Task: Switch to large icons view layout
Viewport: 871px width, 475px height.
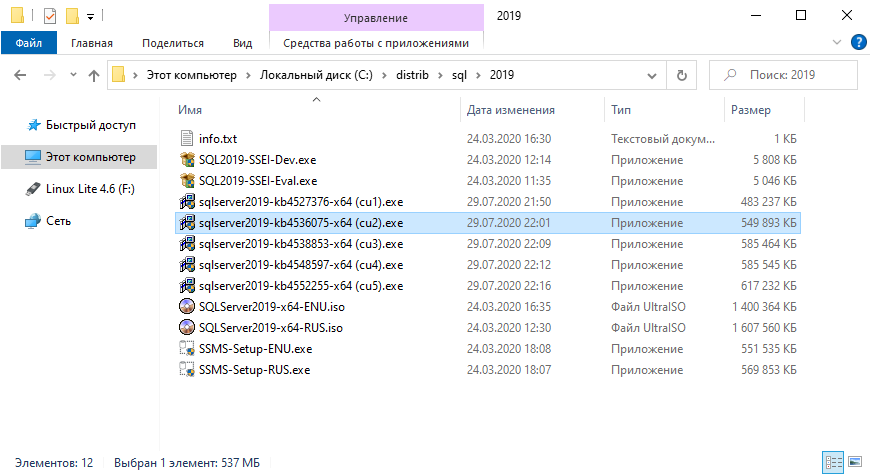Action: (855, 462)
